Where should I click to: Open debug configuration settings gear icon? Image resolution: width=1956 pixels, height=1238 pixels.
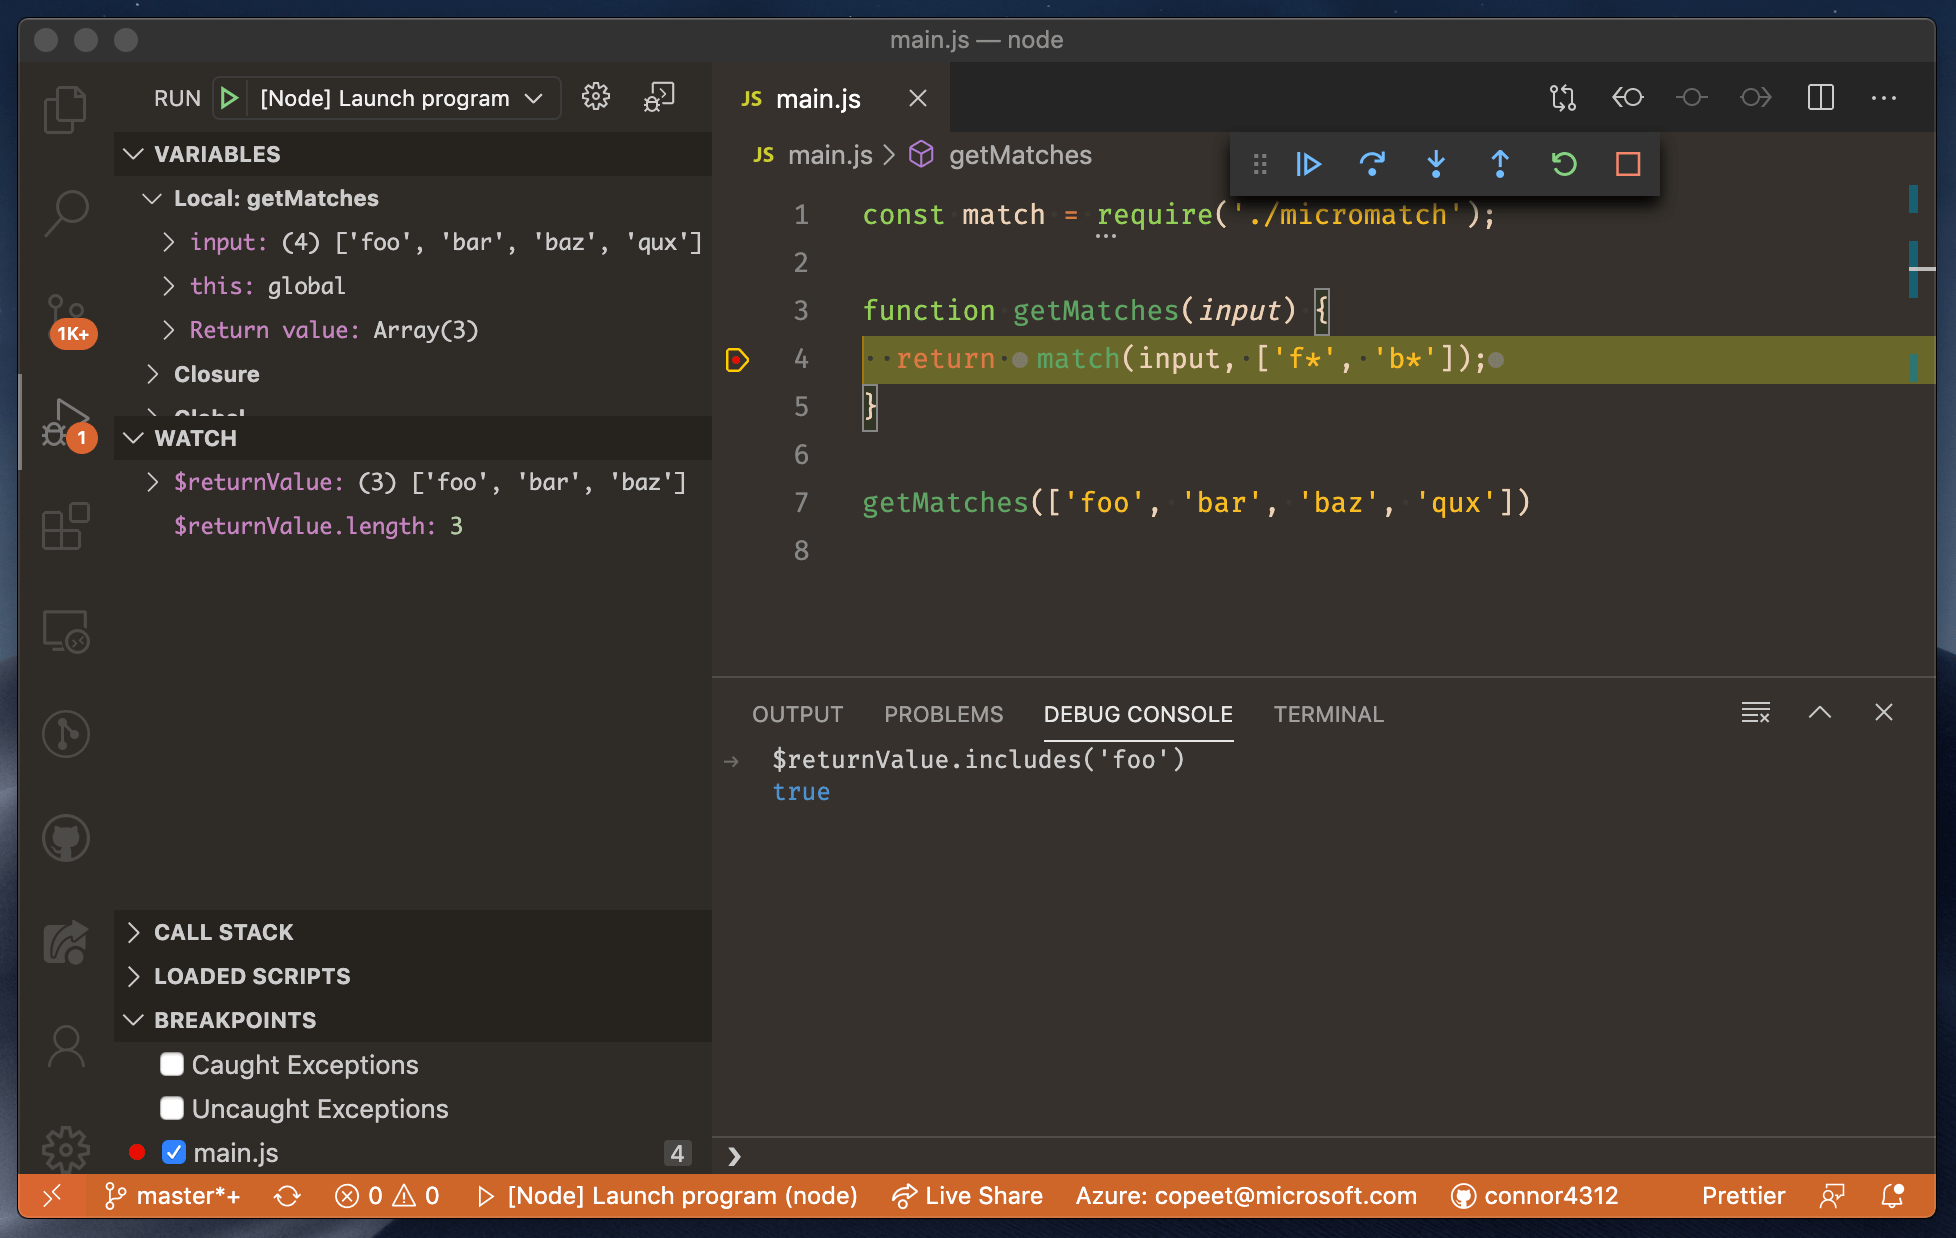coord(597,97)
